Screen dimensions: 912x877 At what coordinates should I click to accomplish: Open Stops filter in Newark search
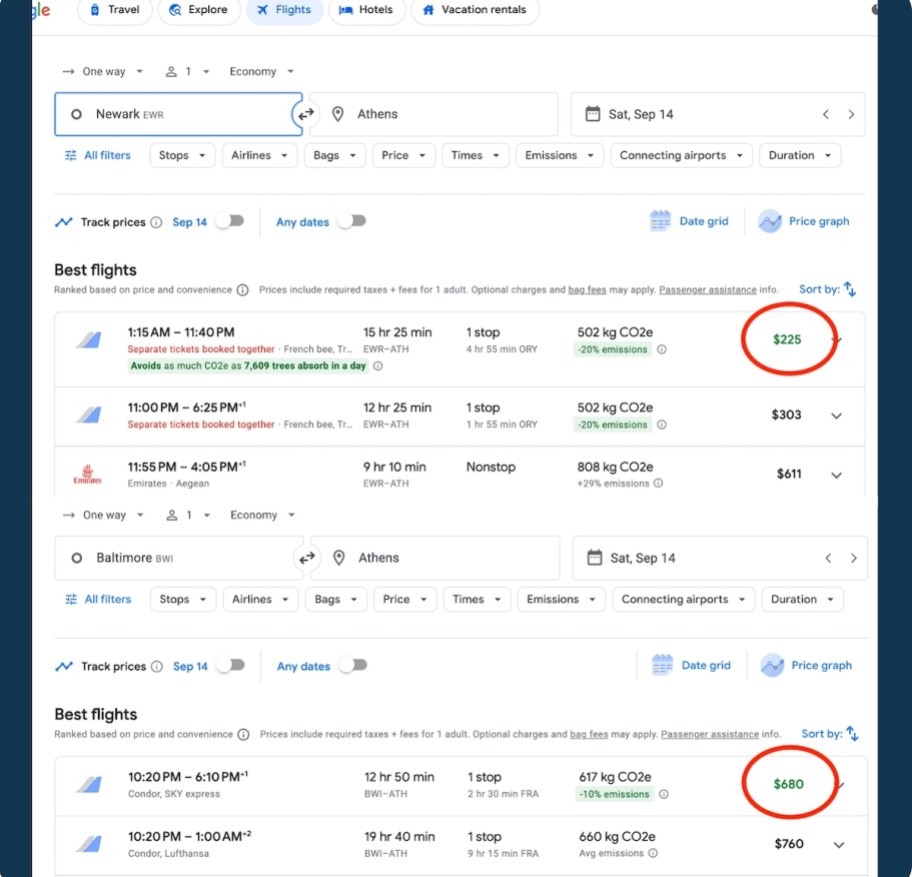point(182,155)
